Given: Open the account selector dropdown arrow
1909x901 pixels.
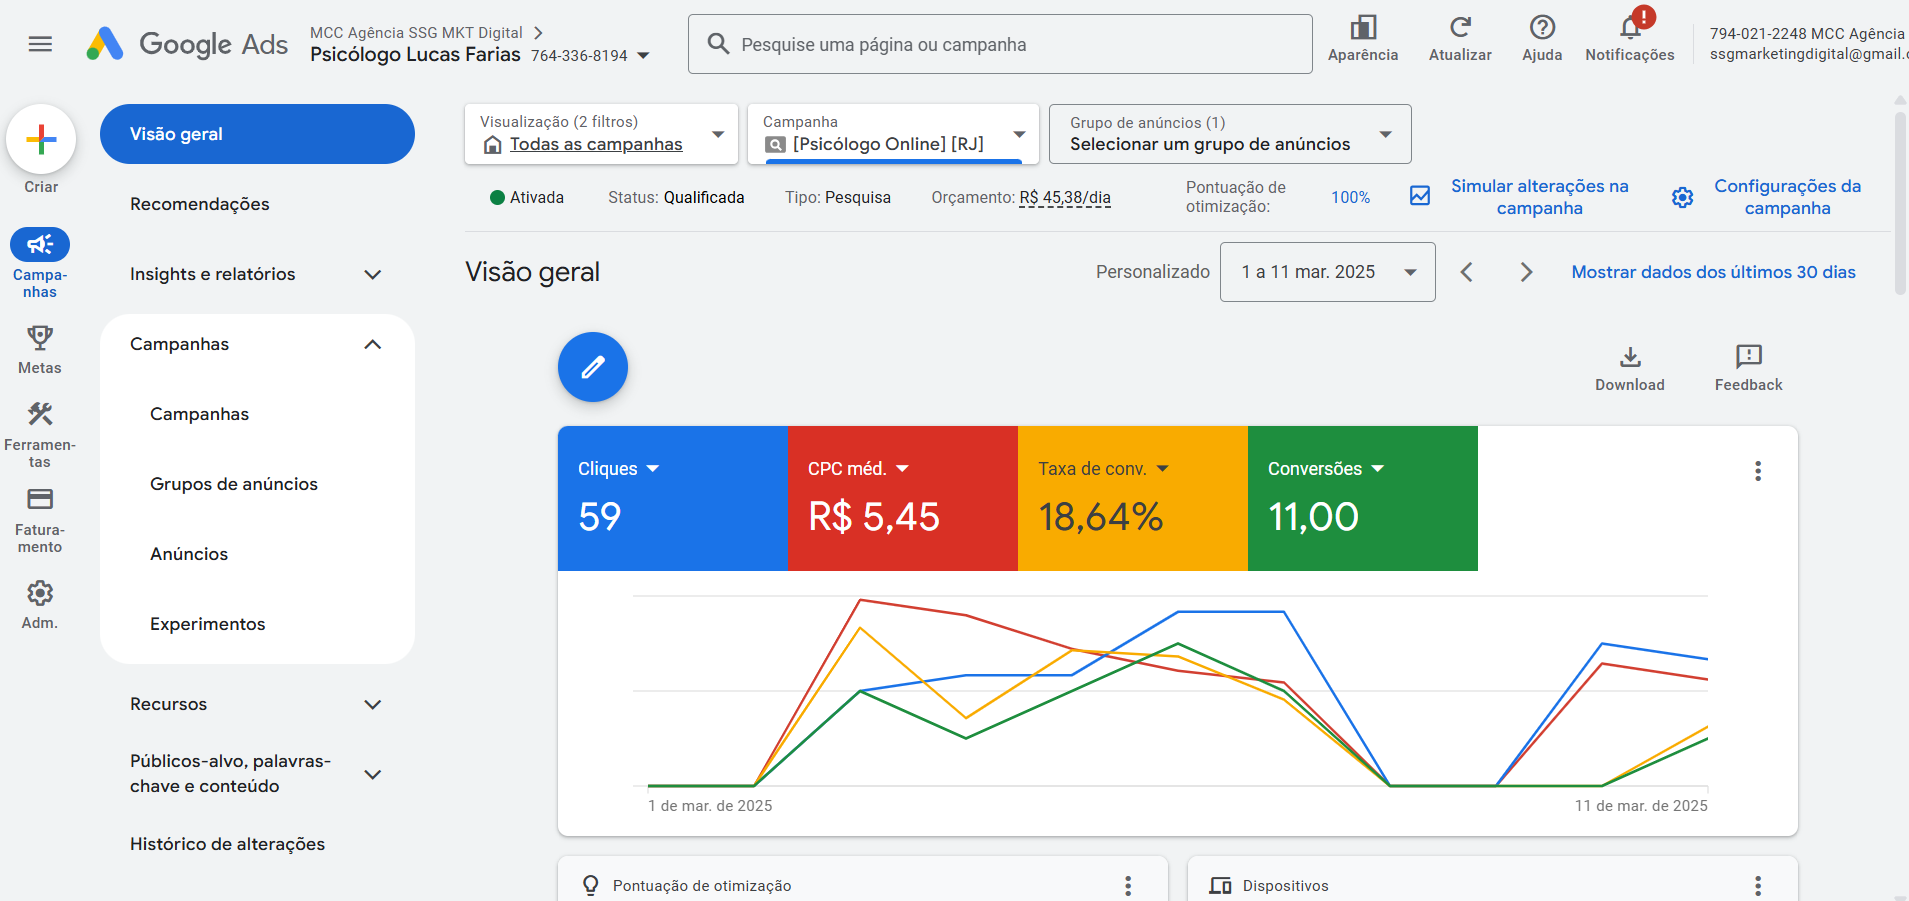Looking at the screenshot, I should coord(643,56).
